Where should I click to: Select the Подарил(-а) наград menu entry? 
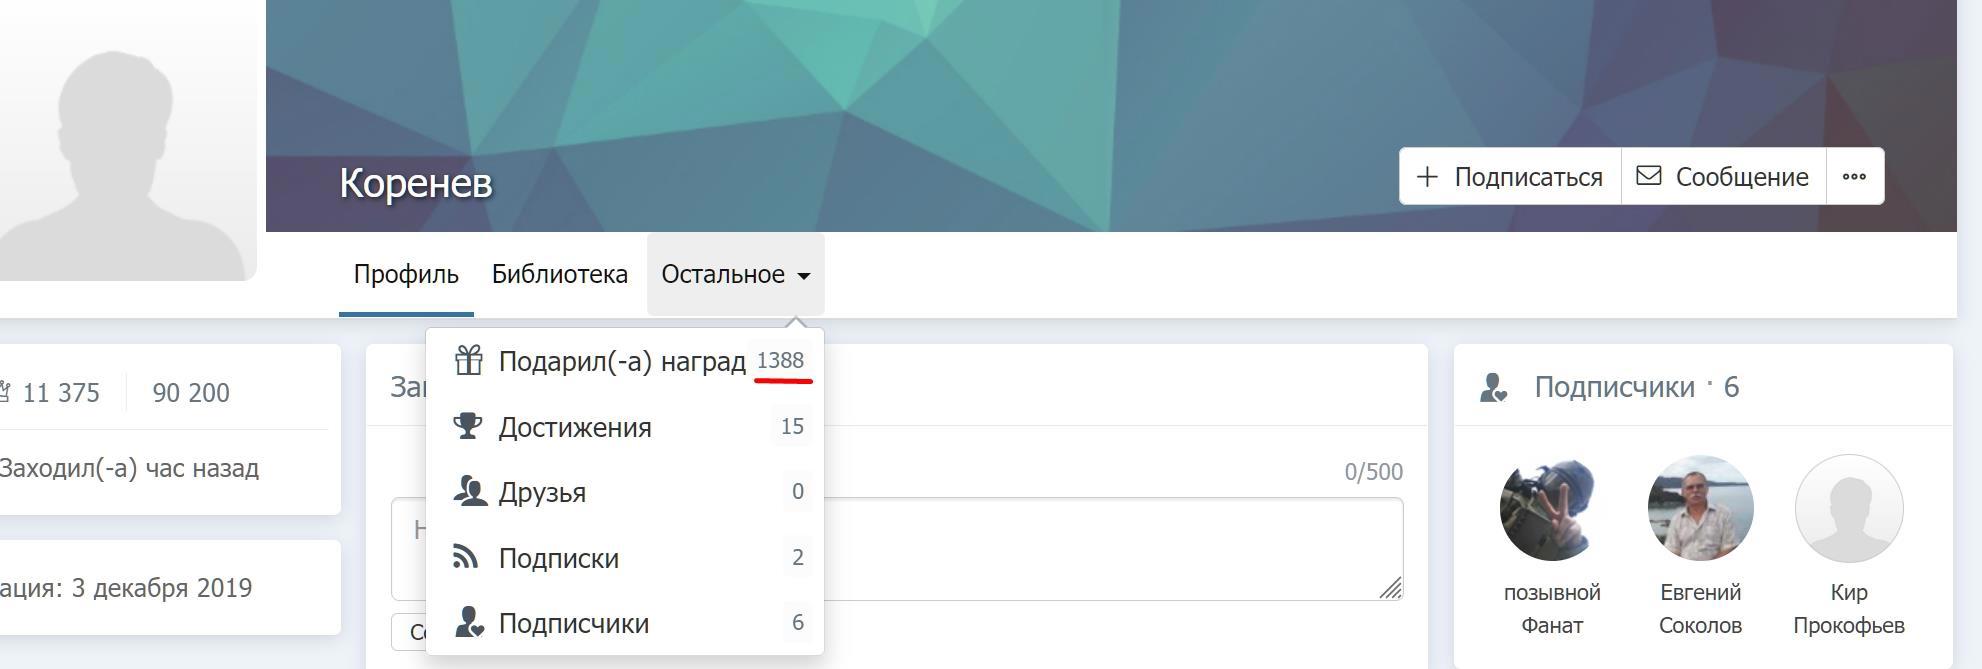625,360
